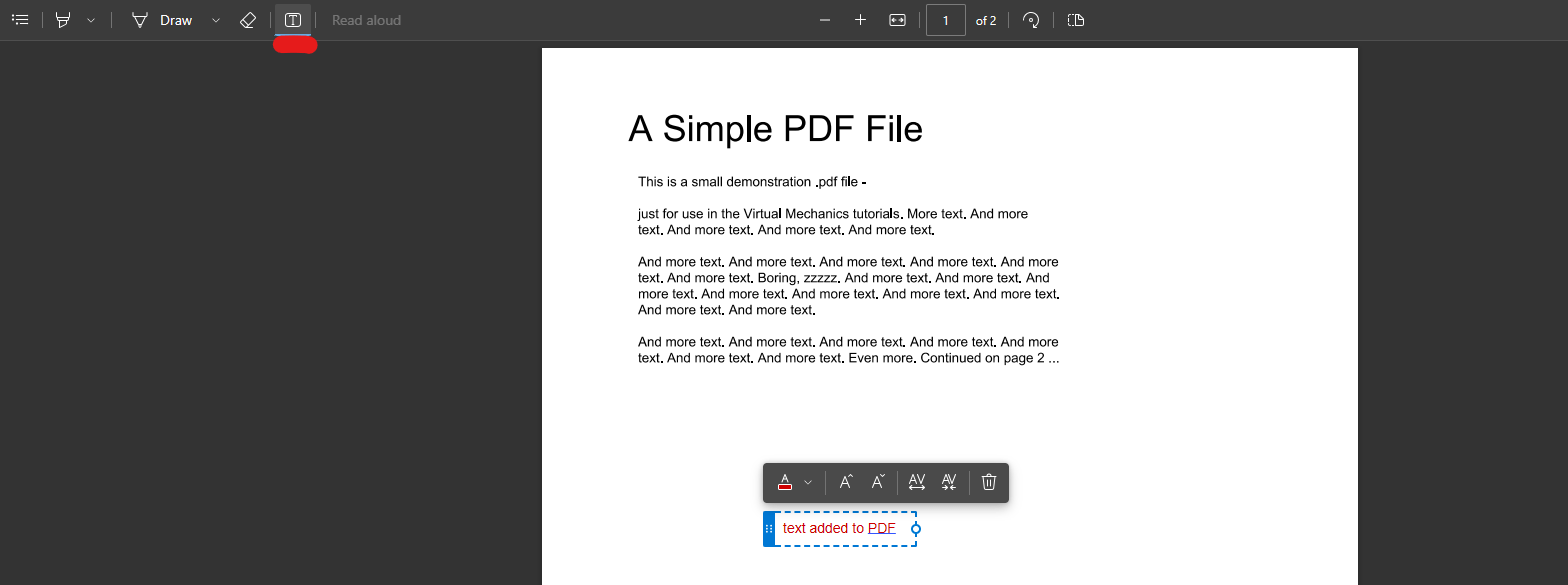This screenshot has height=585, width=1568.
Task: Toggle the Add text tool
Action: point(293,20)
